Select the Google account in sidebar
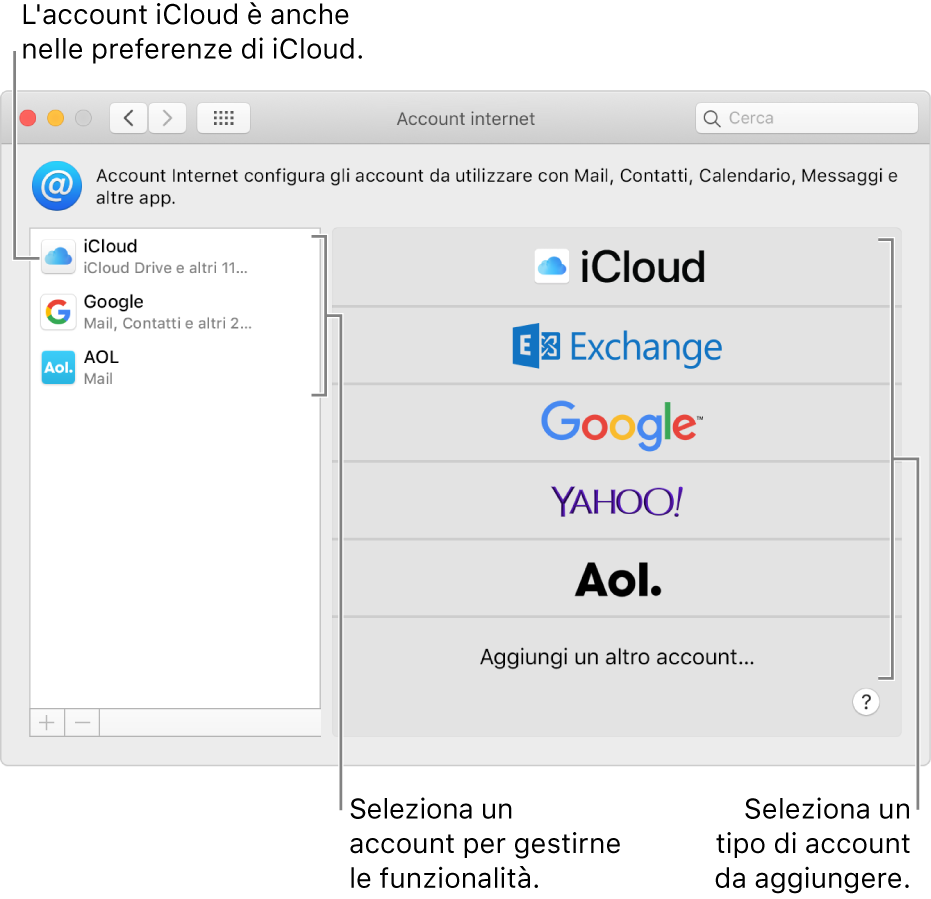The height and width of the screenshot is (899, 931). 175,312
